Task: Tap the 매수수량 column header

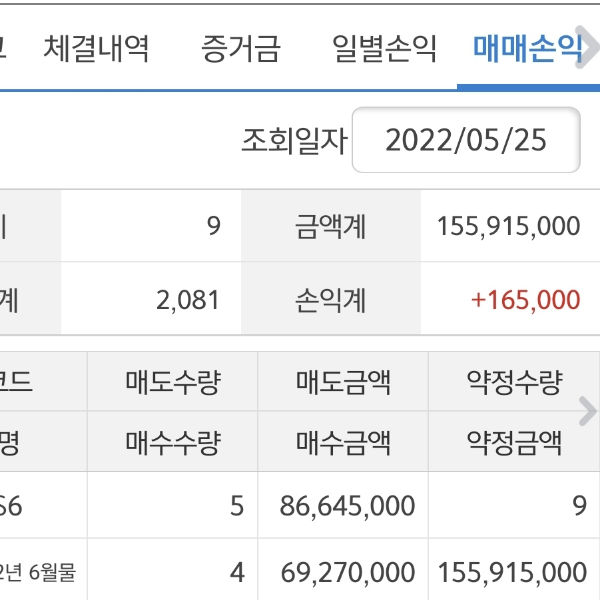Action: (x=173, y=441)
